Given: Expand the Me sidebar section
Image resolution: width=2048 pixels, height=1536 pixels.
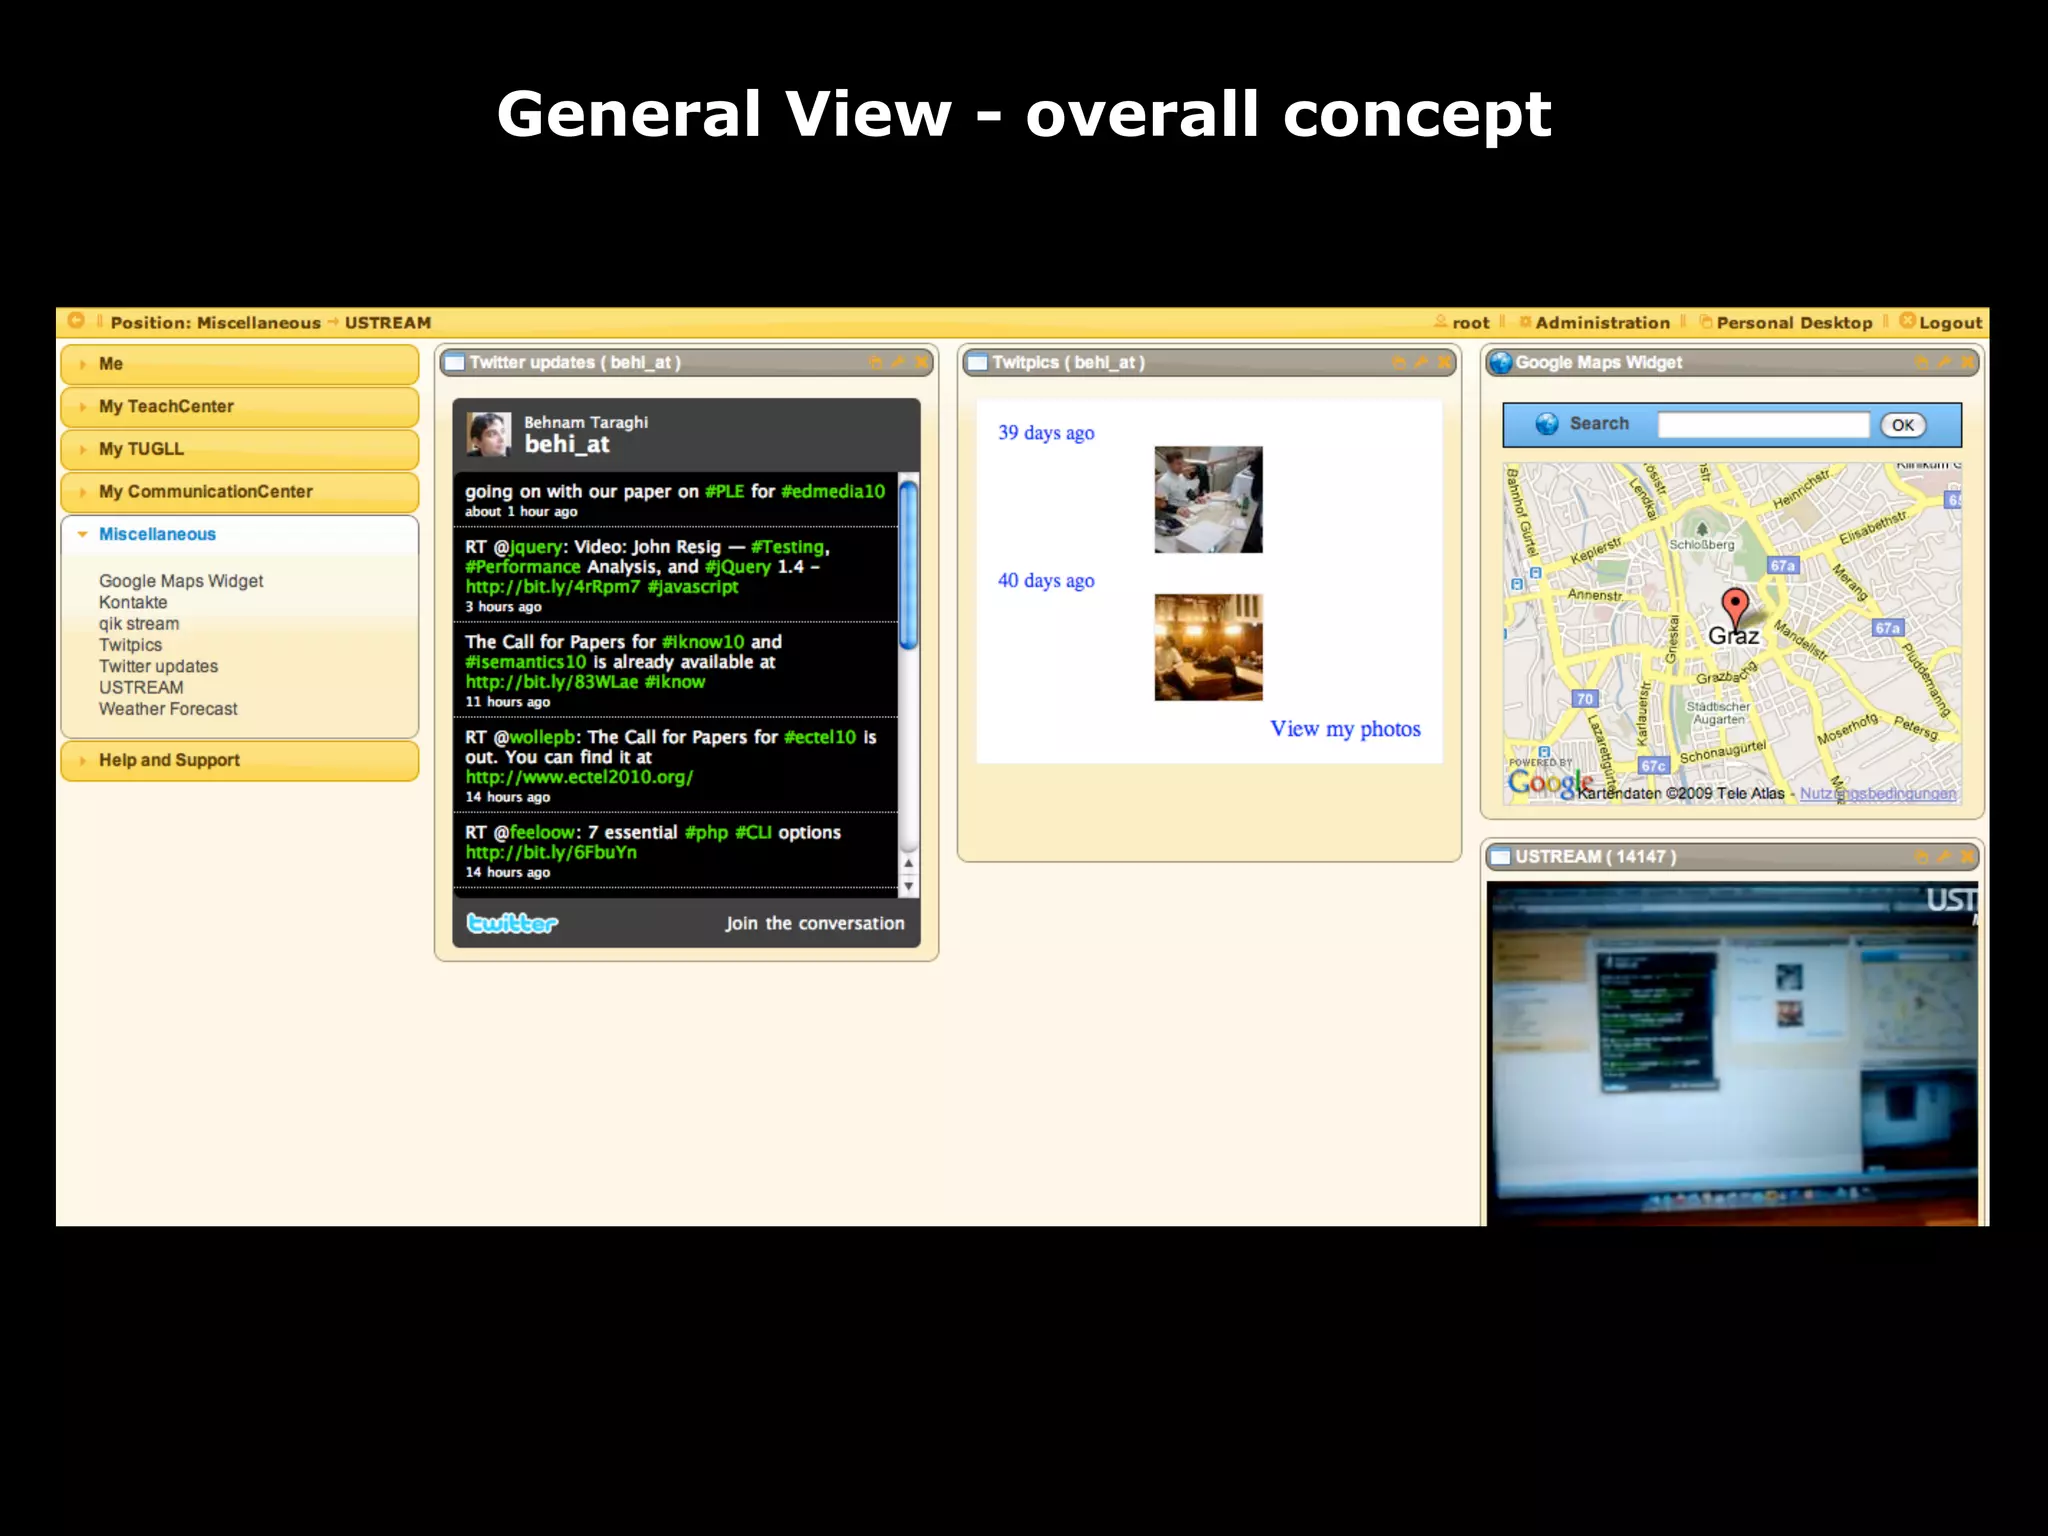Looking at the screenshot, I should (x=239, y=364).
